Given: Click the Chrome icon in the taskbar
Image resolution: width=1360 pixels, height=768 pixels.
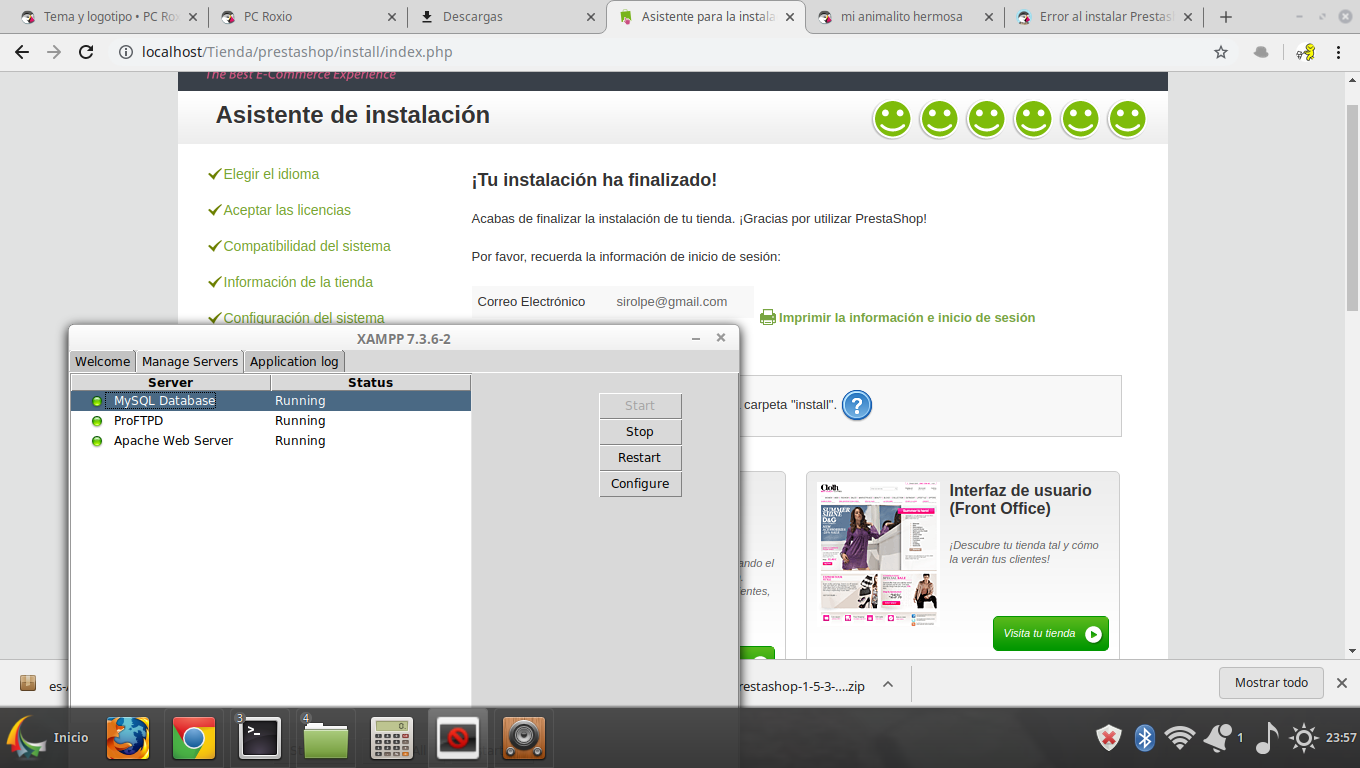Looking at the screenshot, I should tap(194, 738).
